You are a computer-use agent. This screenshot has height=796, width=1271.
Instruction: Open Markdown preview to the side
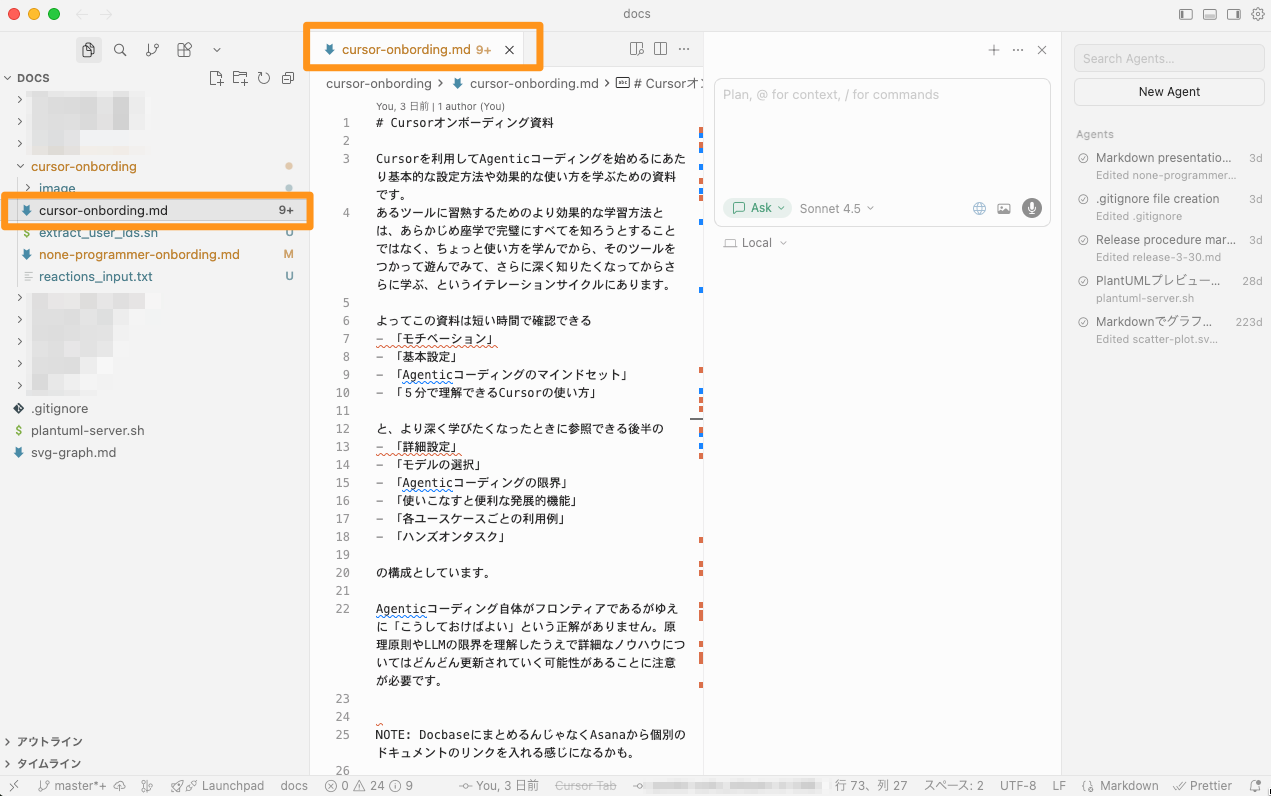pos(636,49)
